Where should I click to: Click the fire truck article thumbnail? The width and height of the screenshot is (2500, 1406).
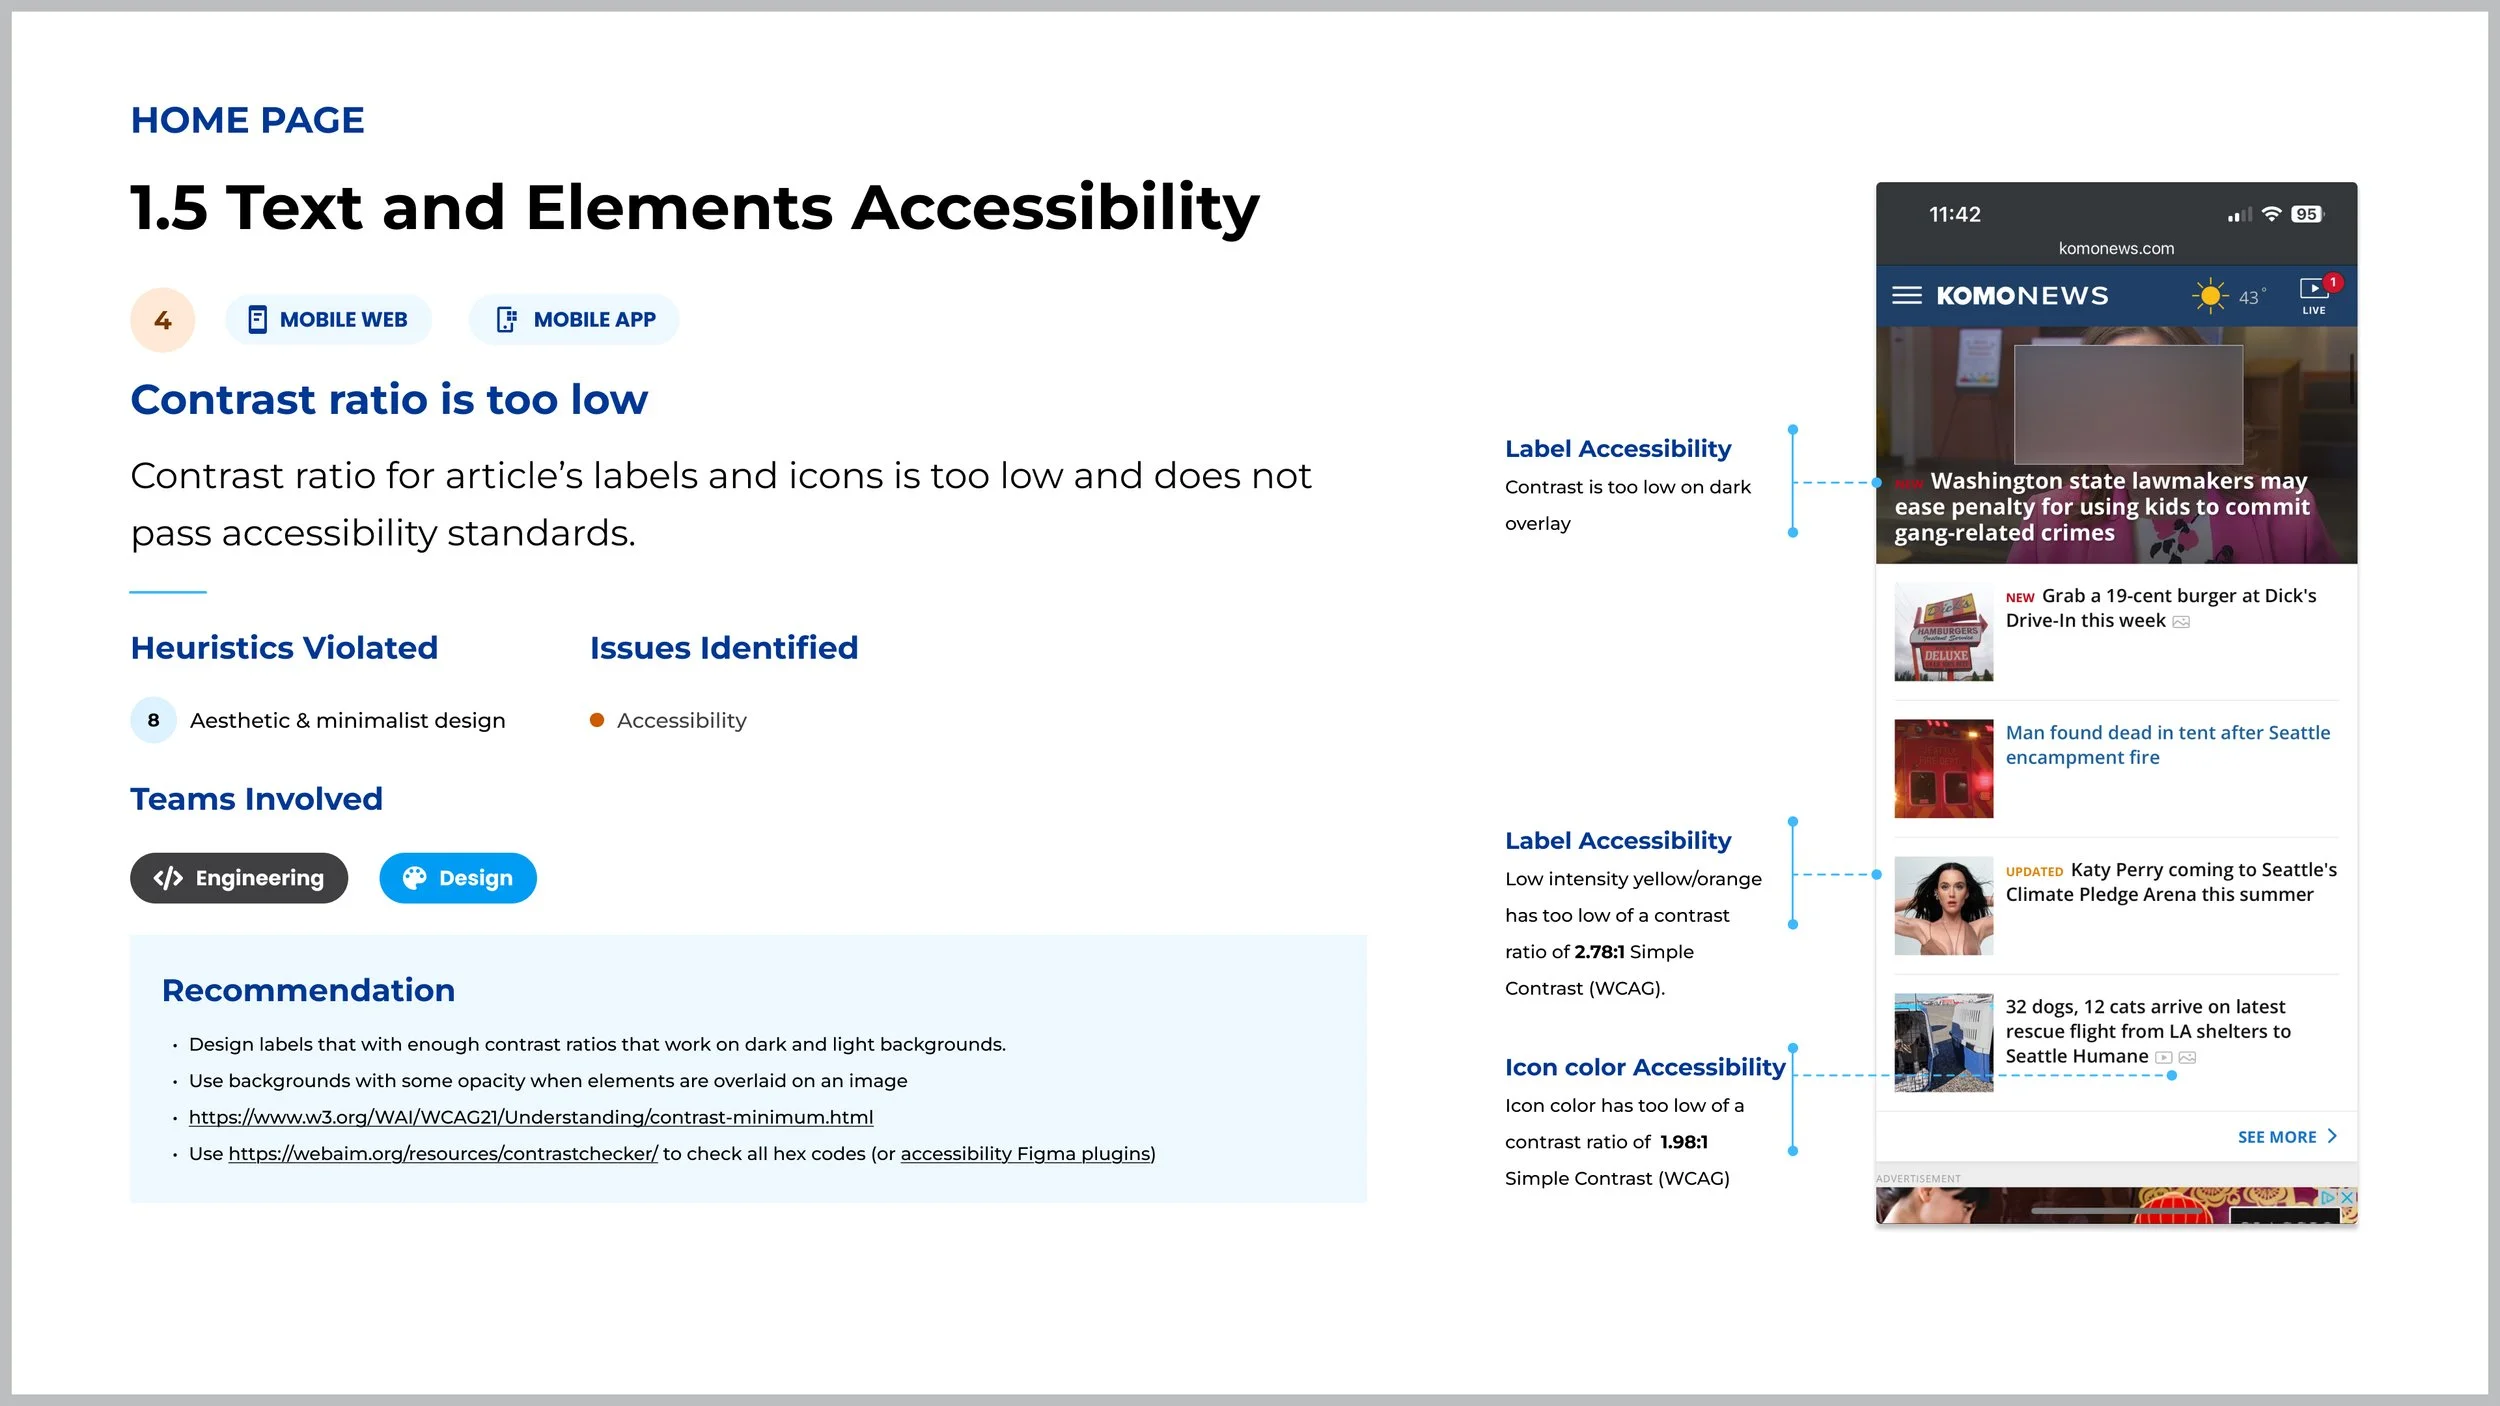pos(1943,769)
